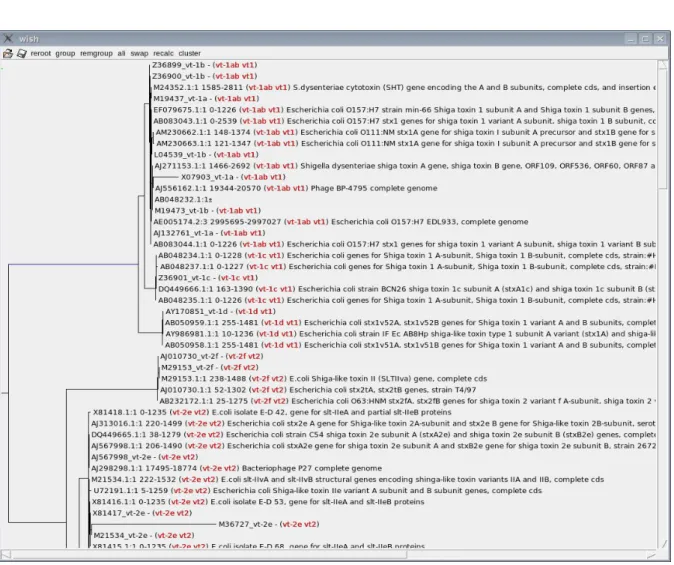The height and width of the screenshot is (565, 674).
Task: Click the save icon in toolbar
Action: point(21,53)
